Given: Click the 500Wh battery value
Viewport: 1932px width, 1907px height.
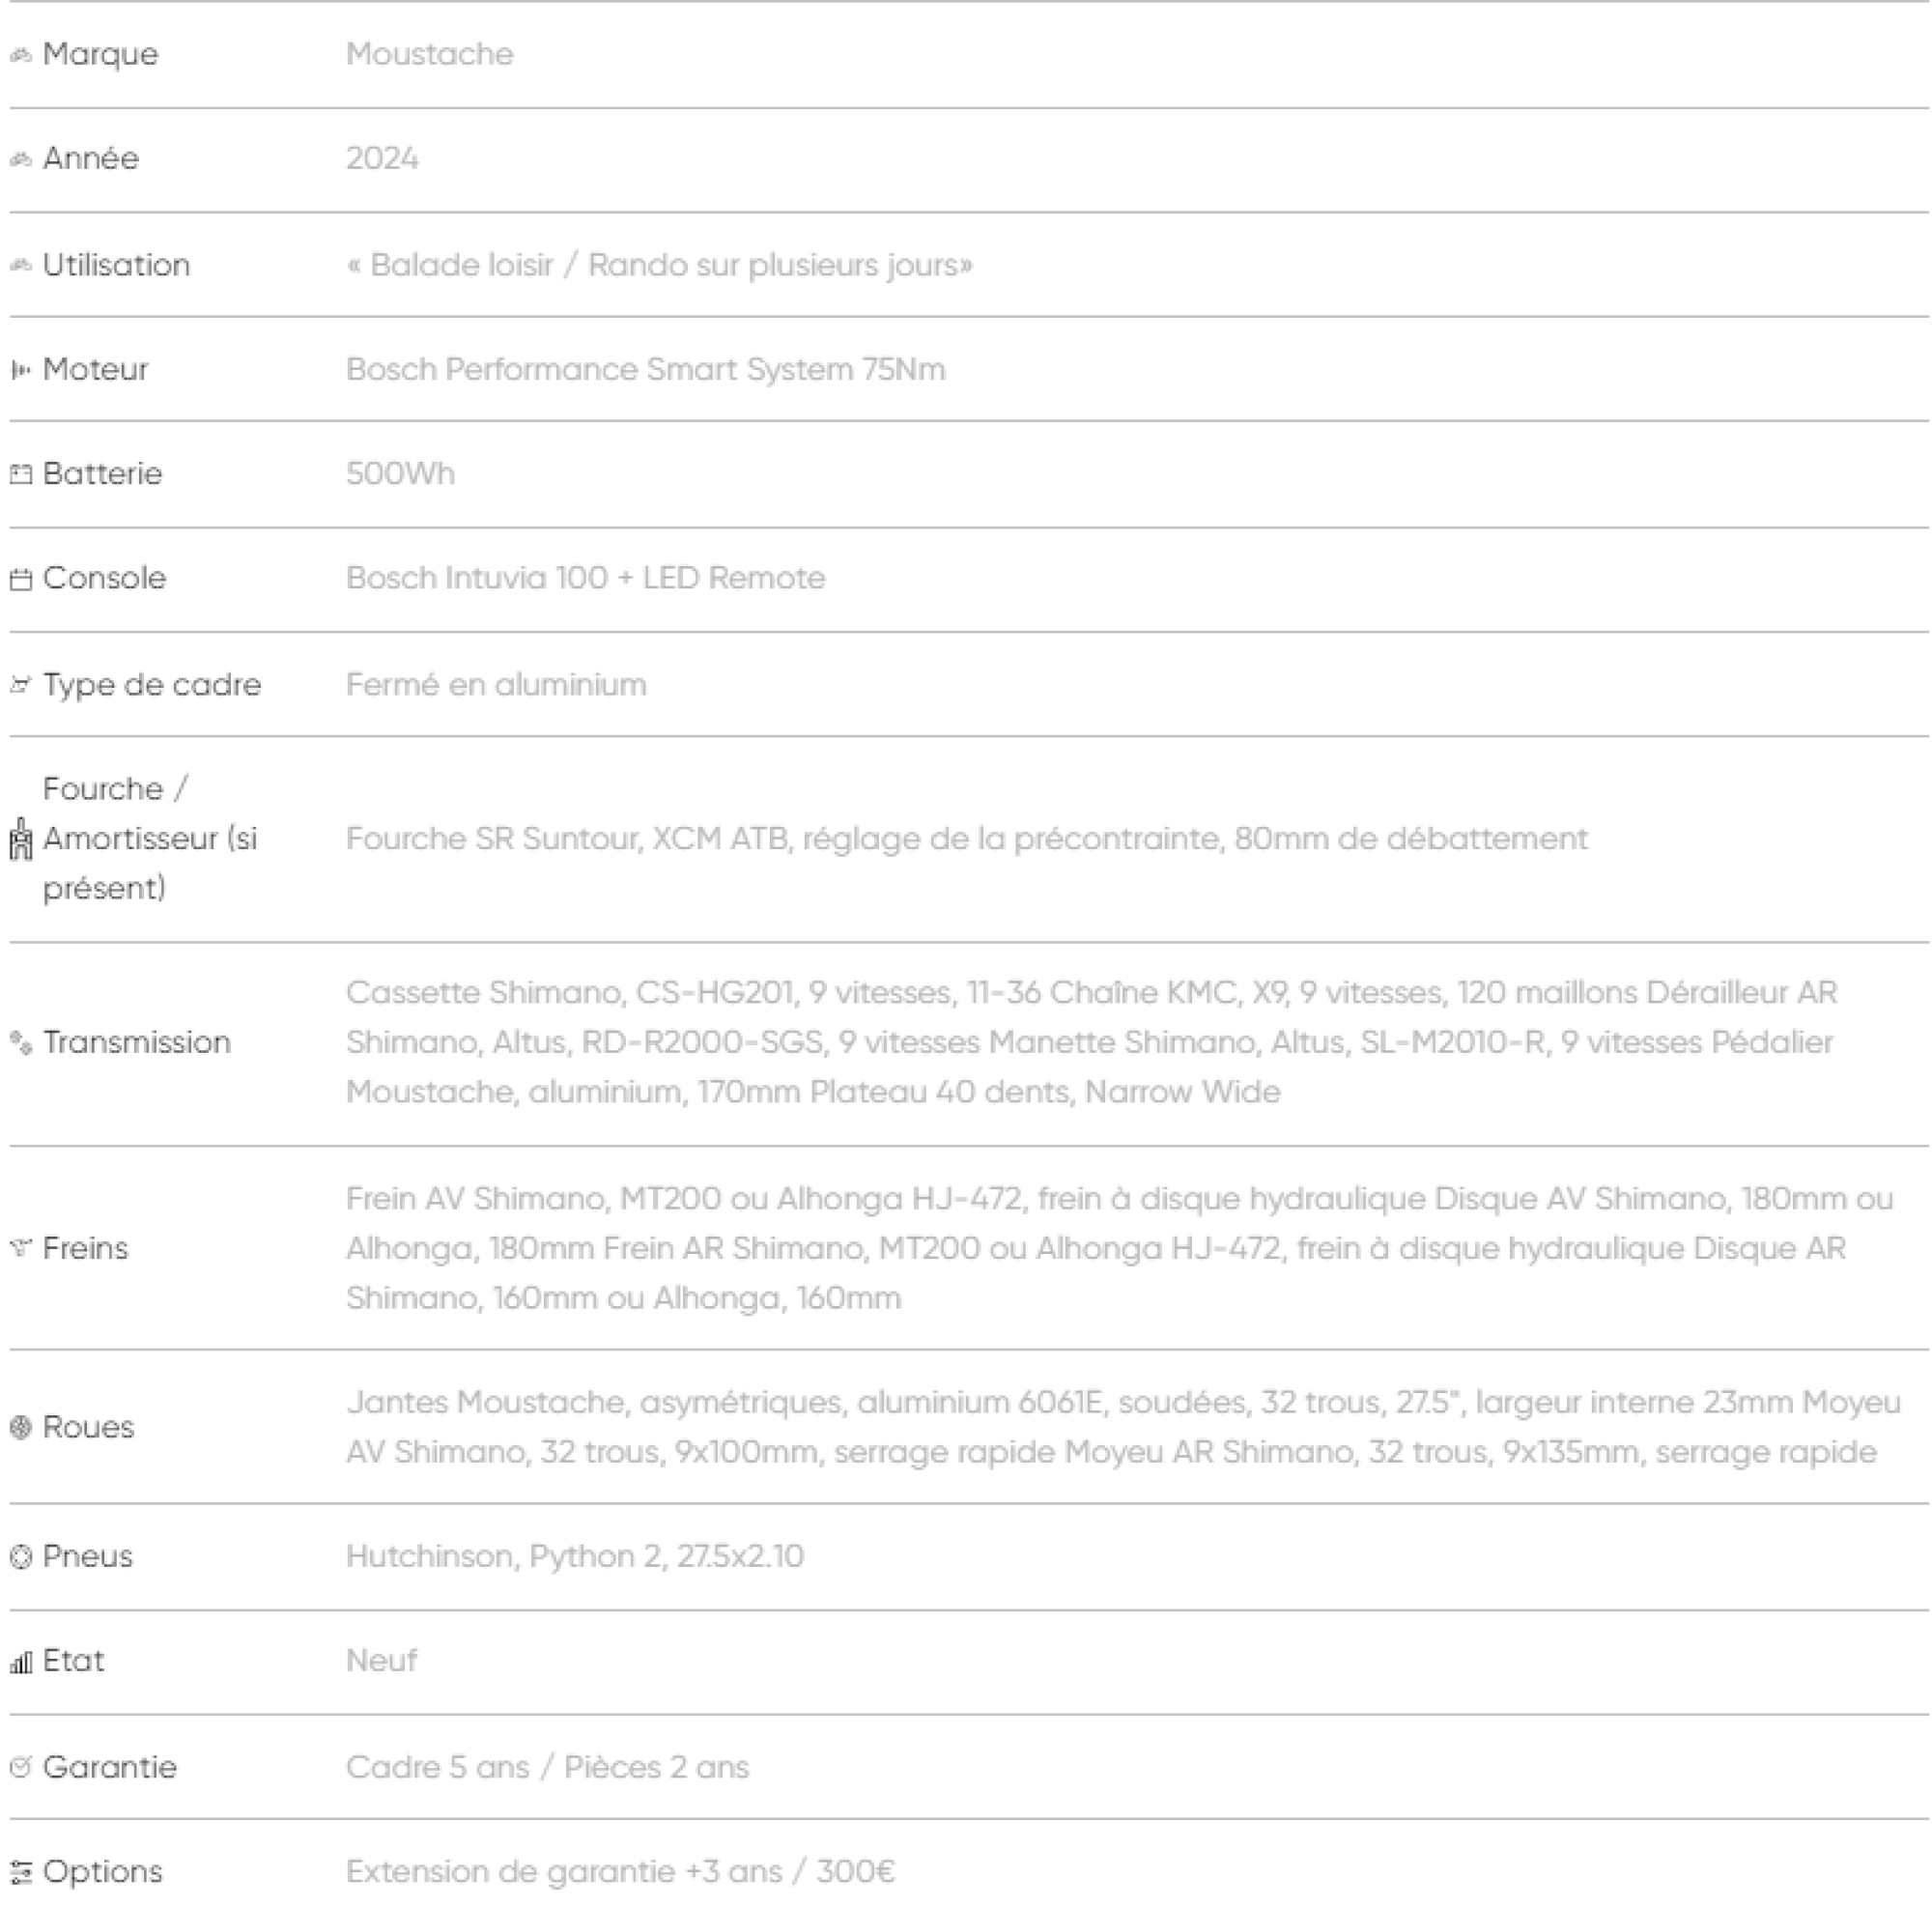Looking at the screenshot, I should coord(400,473).
